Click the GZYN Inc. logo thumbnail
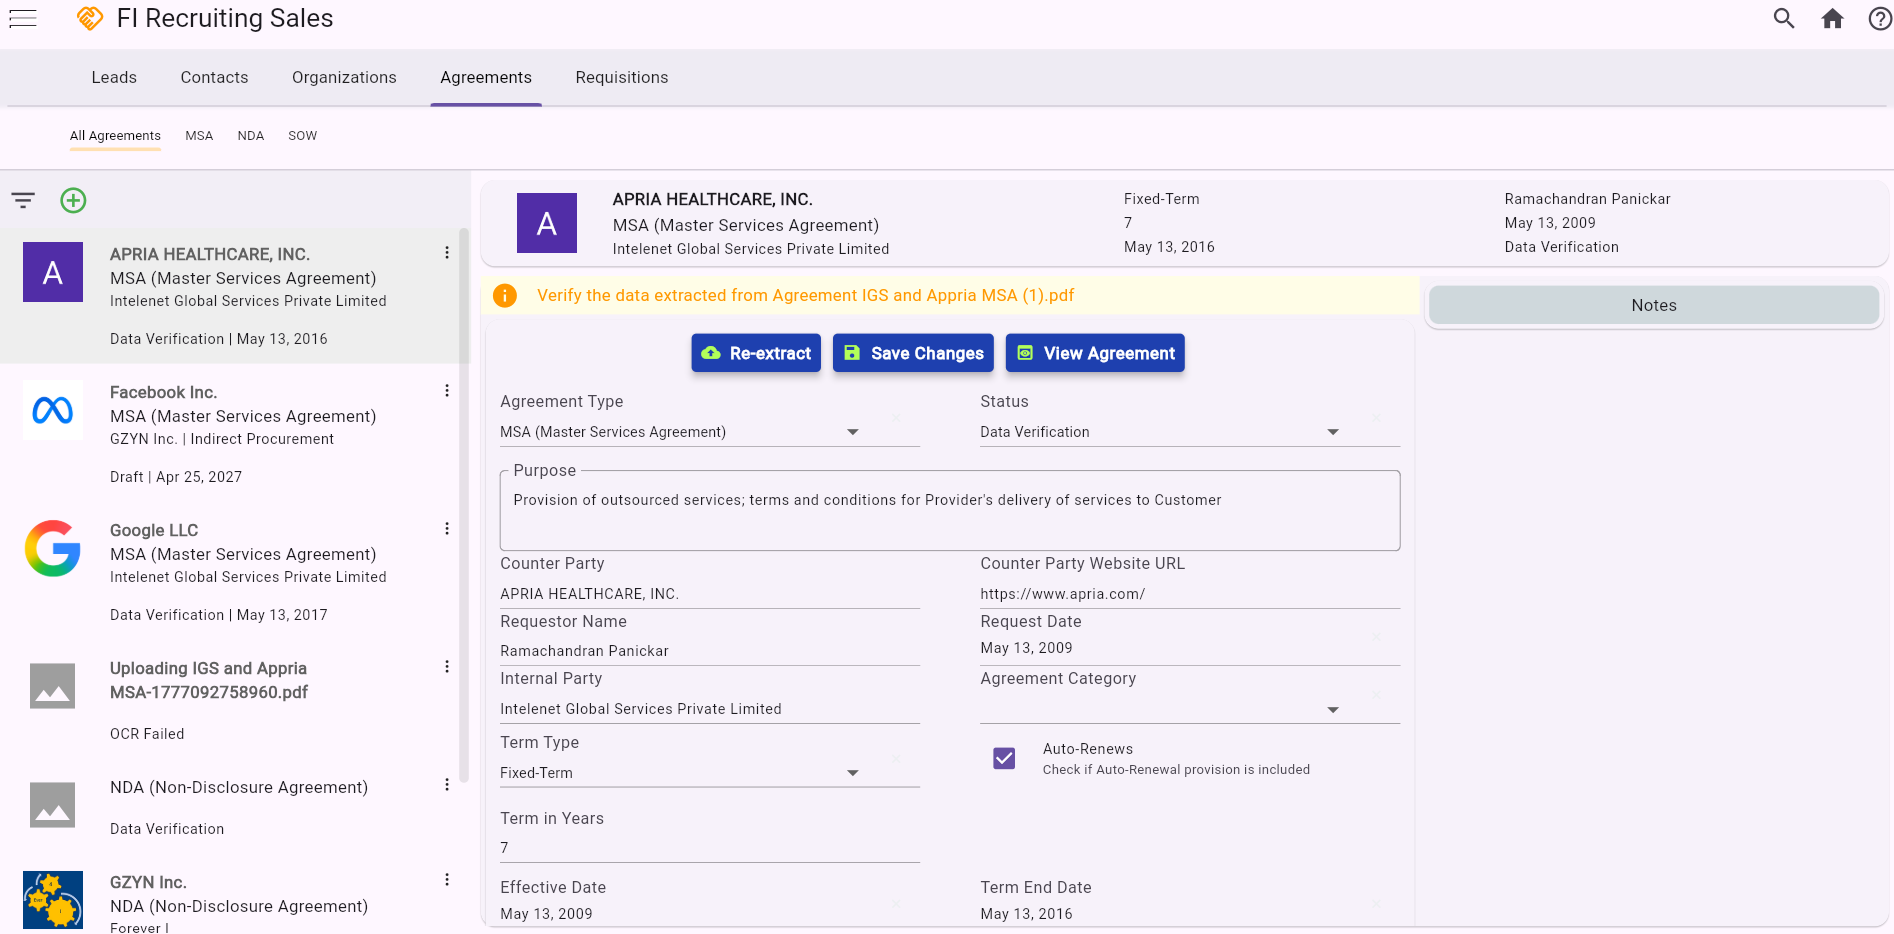Image resolution: width=1894 pixels, height=934 pixels. [53, 900]
